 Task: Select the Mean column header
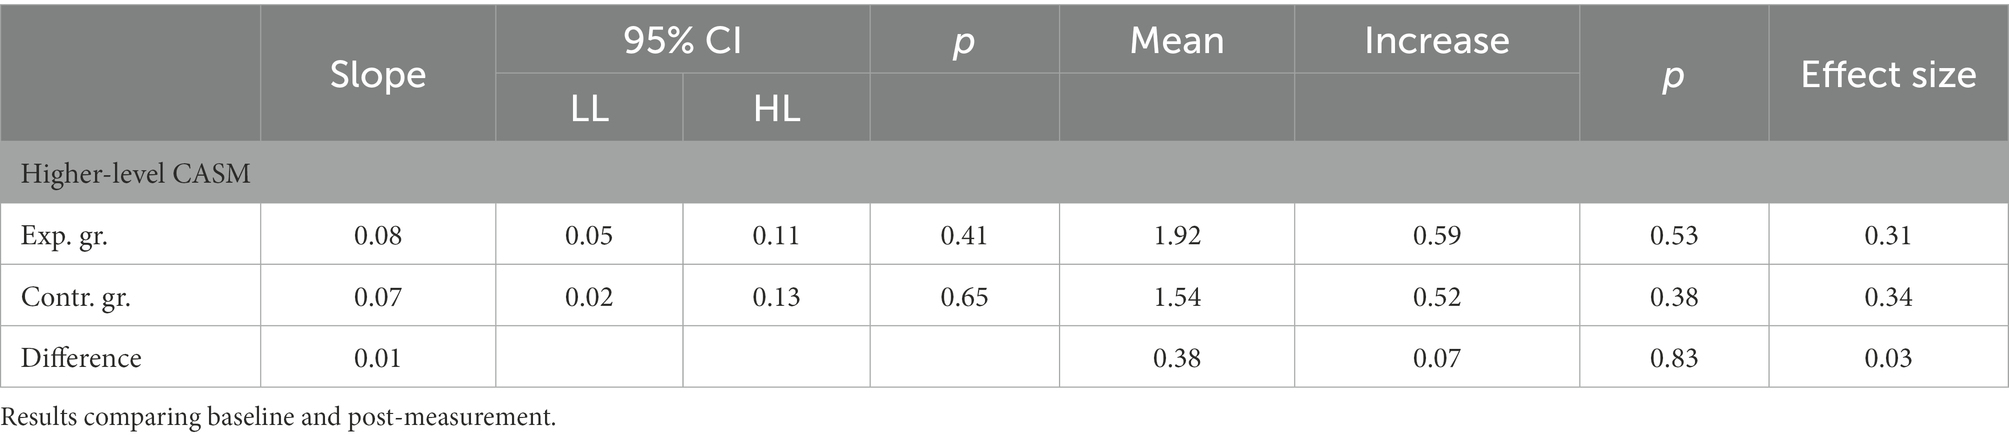pyautogui.click(x=1176, y=40)
